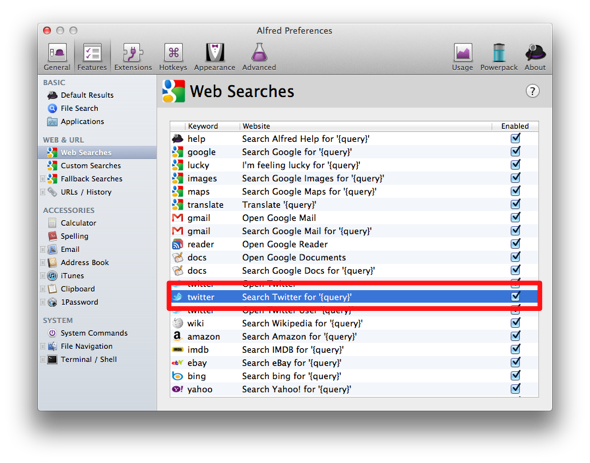Select System Commands in the sidebar
The image size is (590, 463).
click(94, 333)
